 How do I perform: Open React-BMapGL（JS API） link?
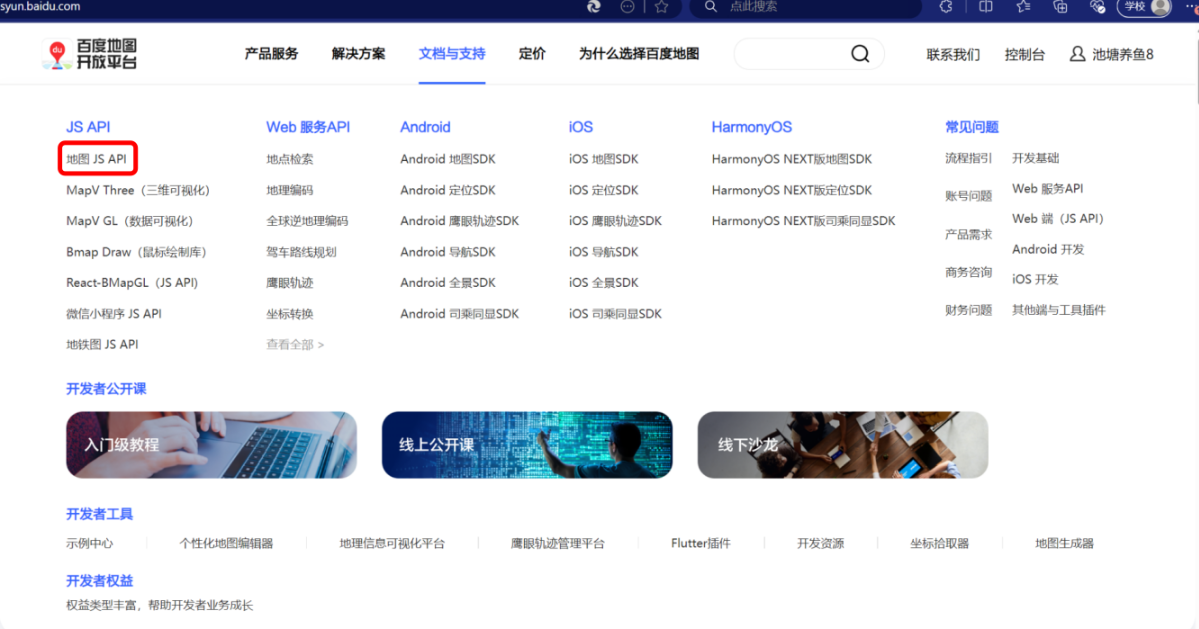[x=132, y=283]
